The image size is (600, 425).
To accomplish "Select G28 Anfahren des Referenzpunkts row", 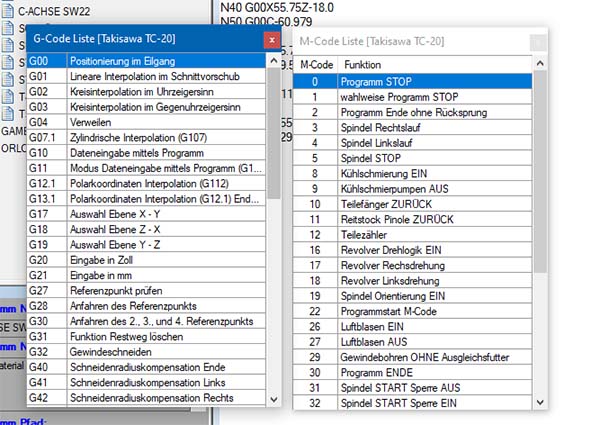I will [x=146, y=306].
